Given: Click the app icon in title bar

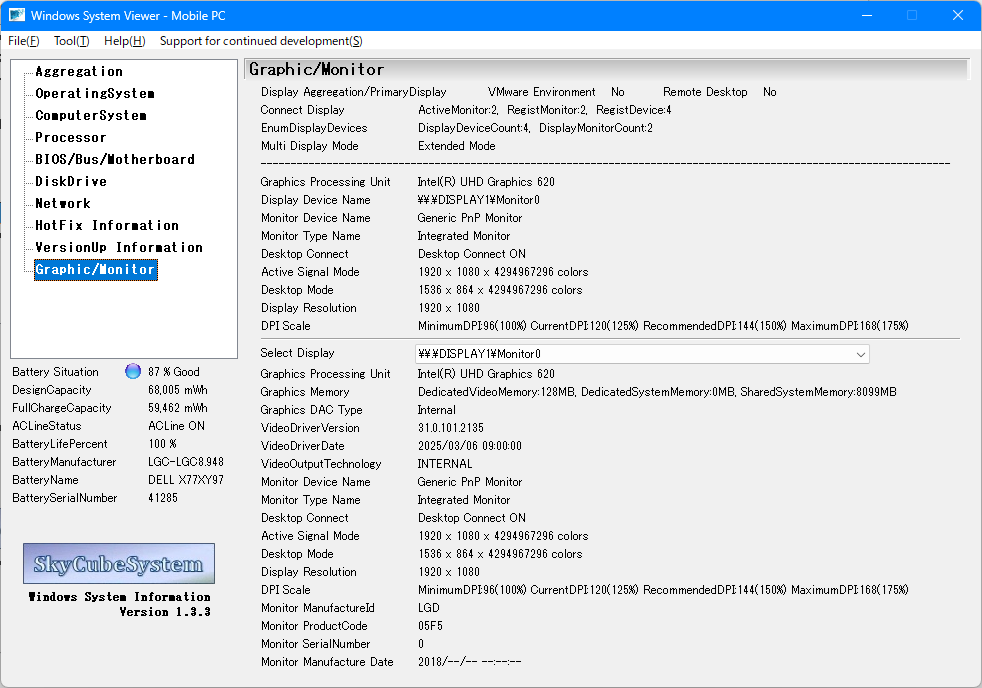Looking at the screenshot, I should [17, 15].
